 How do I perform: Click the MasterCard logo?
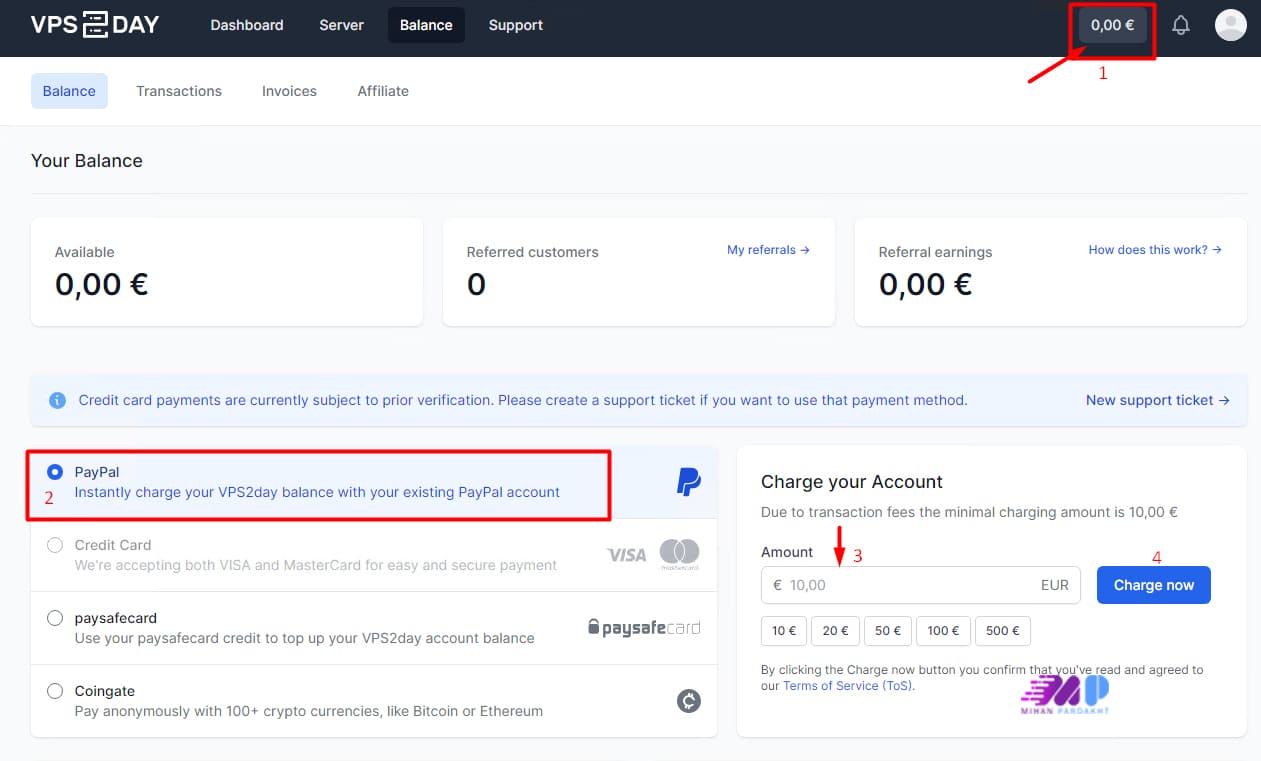(x=679, y=553)
